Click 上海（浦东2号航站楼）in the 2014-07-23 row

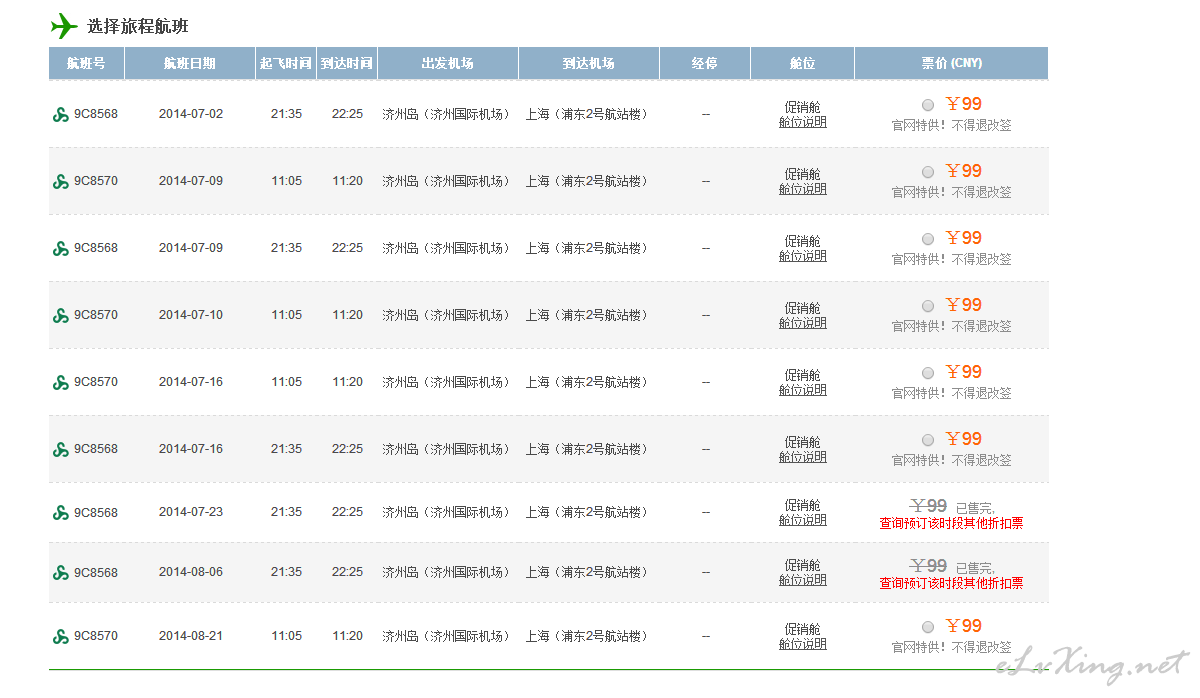coord(587,512)
